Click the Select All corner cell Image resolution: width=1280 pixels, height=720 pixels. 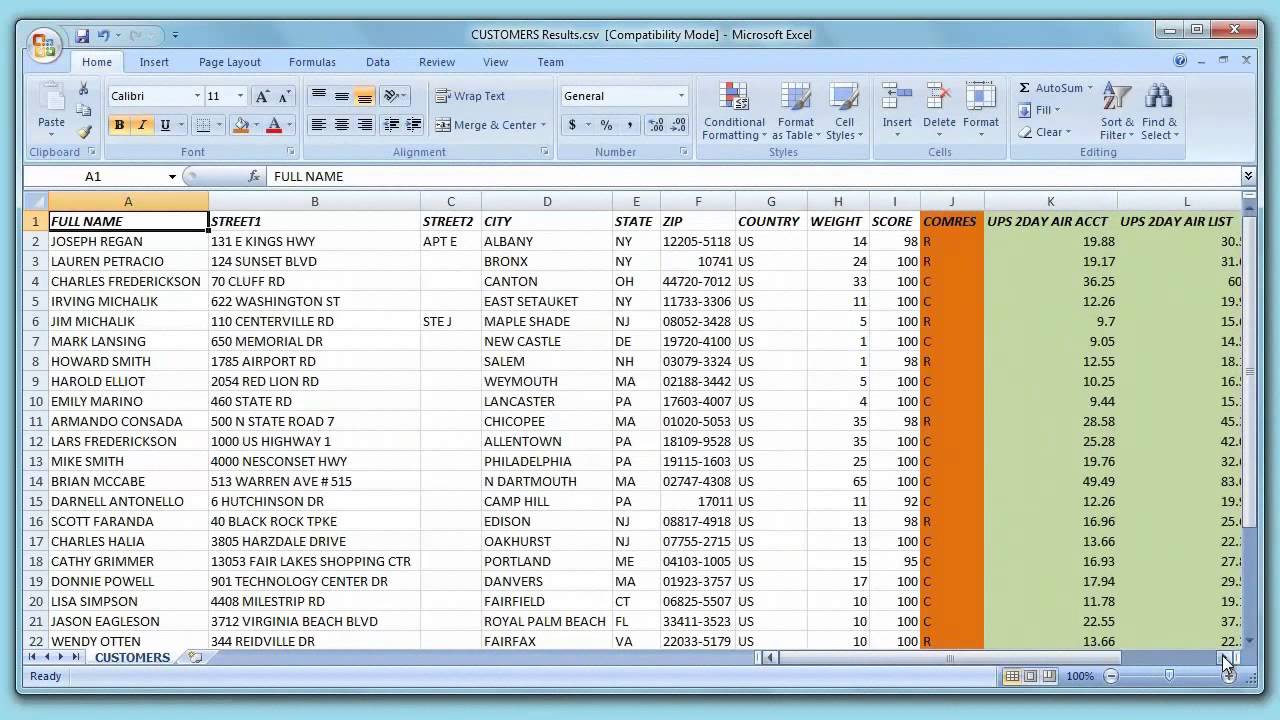[x=35, y=201]
